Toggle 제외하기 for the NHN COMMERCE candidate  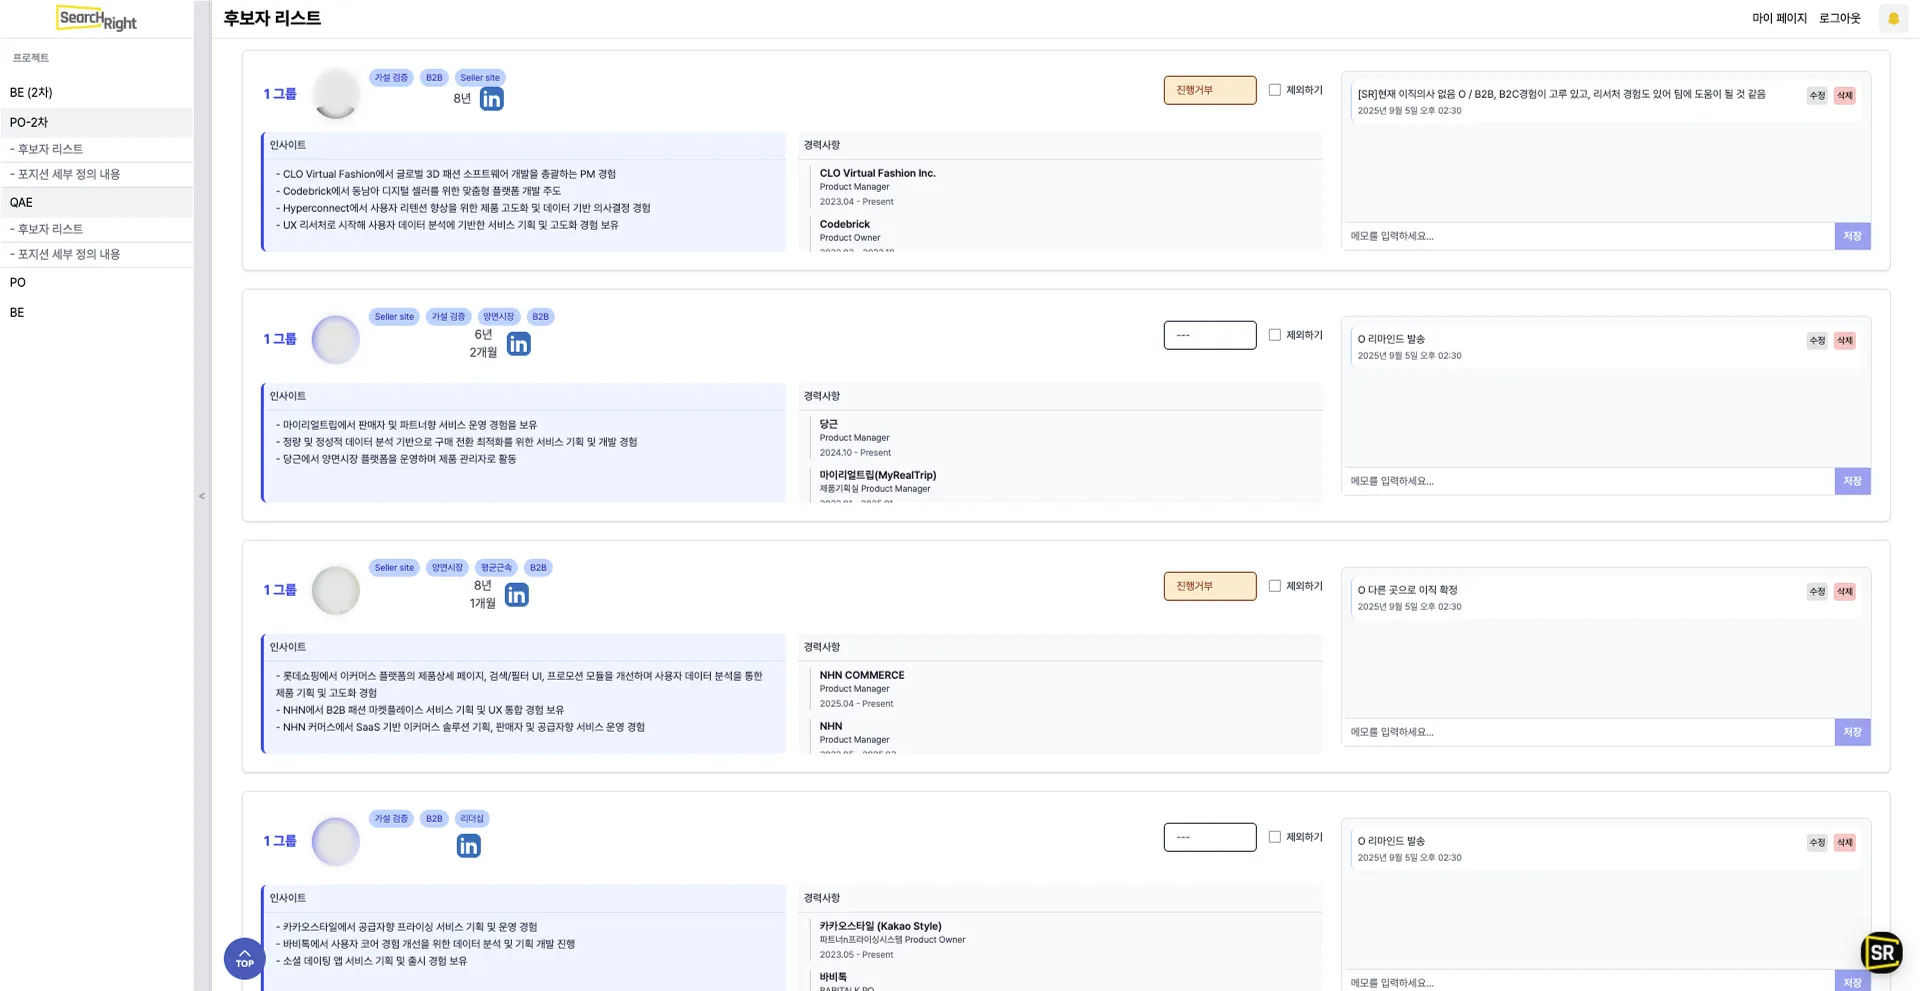[1274, 586]
